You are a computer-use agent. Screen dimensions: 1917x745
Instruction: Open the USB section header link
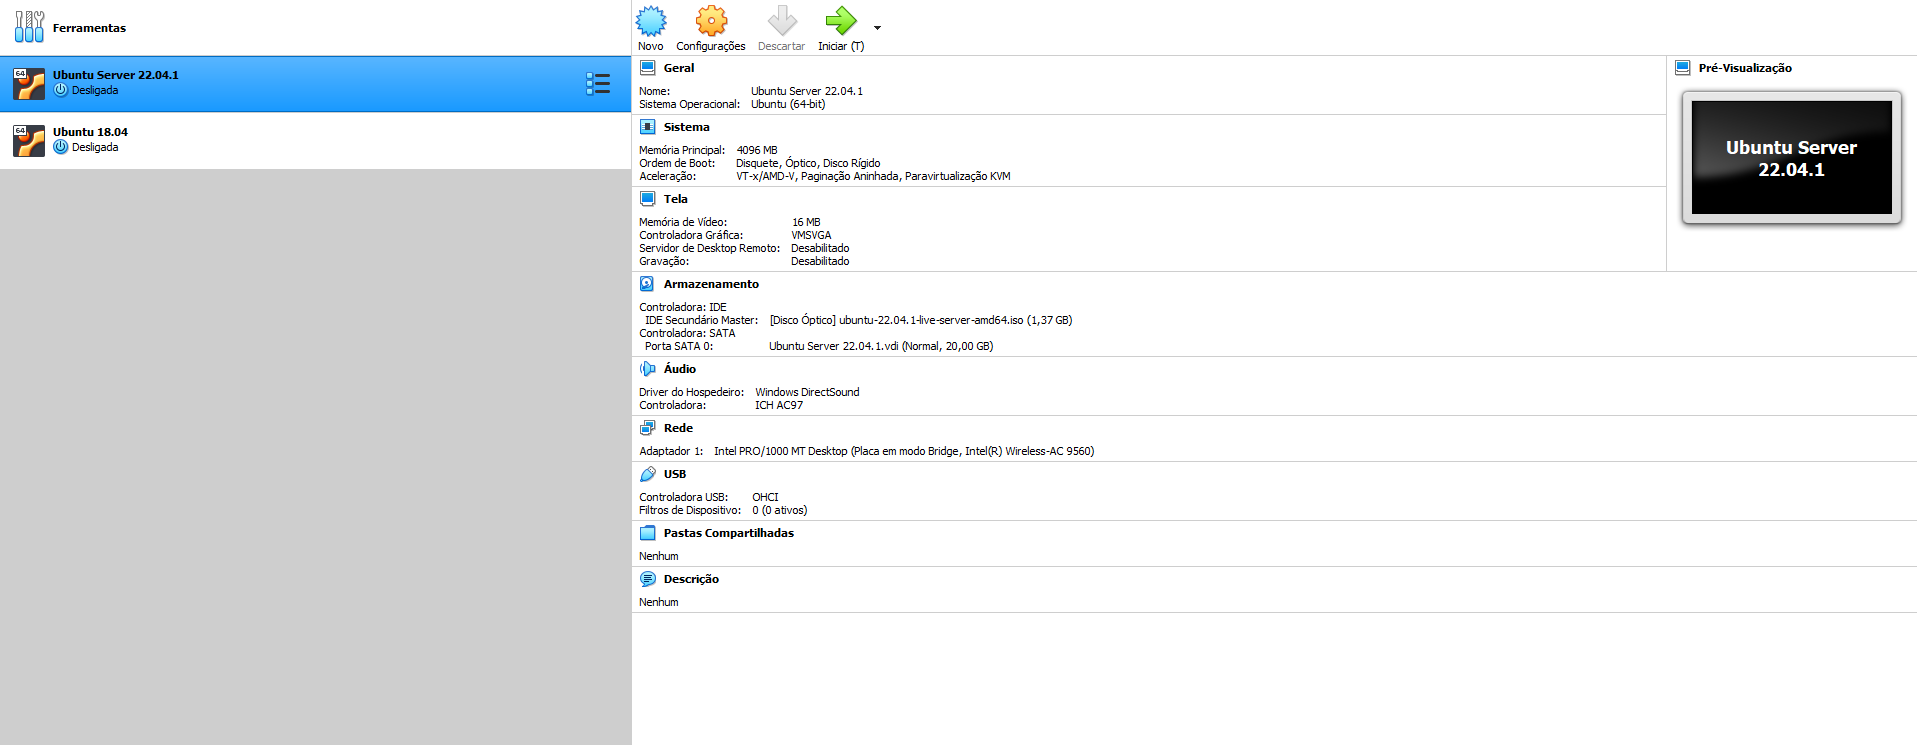point(675,474)
